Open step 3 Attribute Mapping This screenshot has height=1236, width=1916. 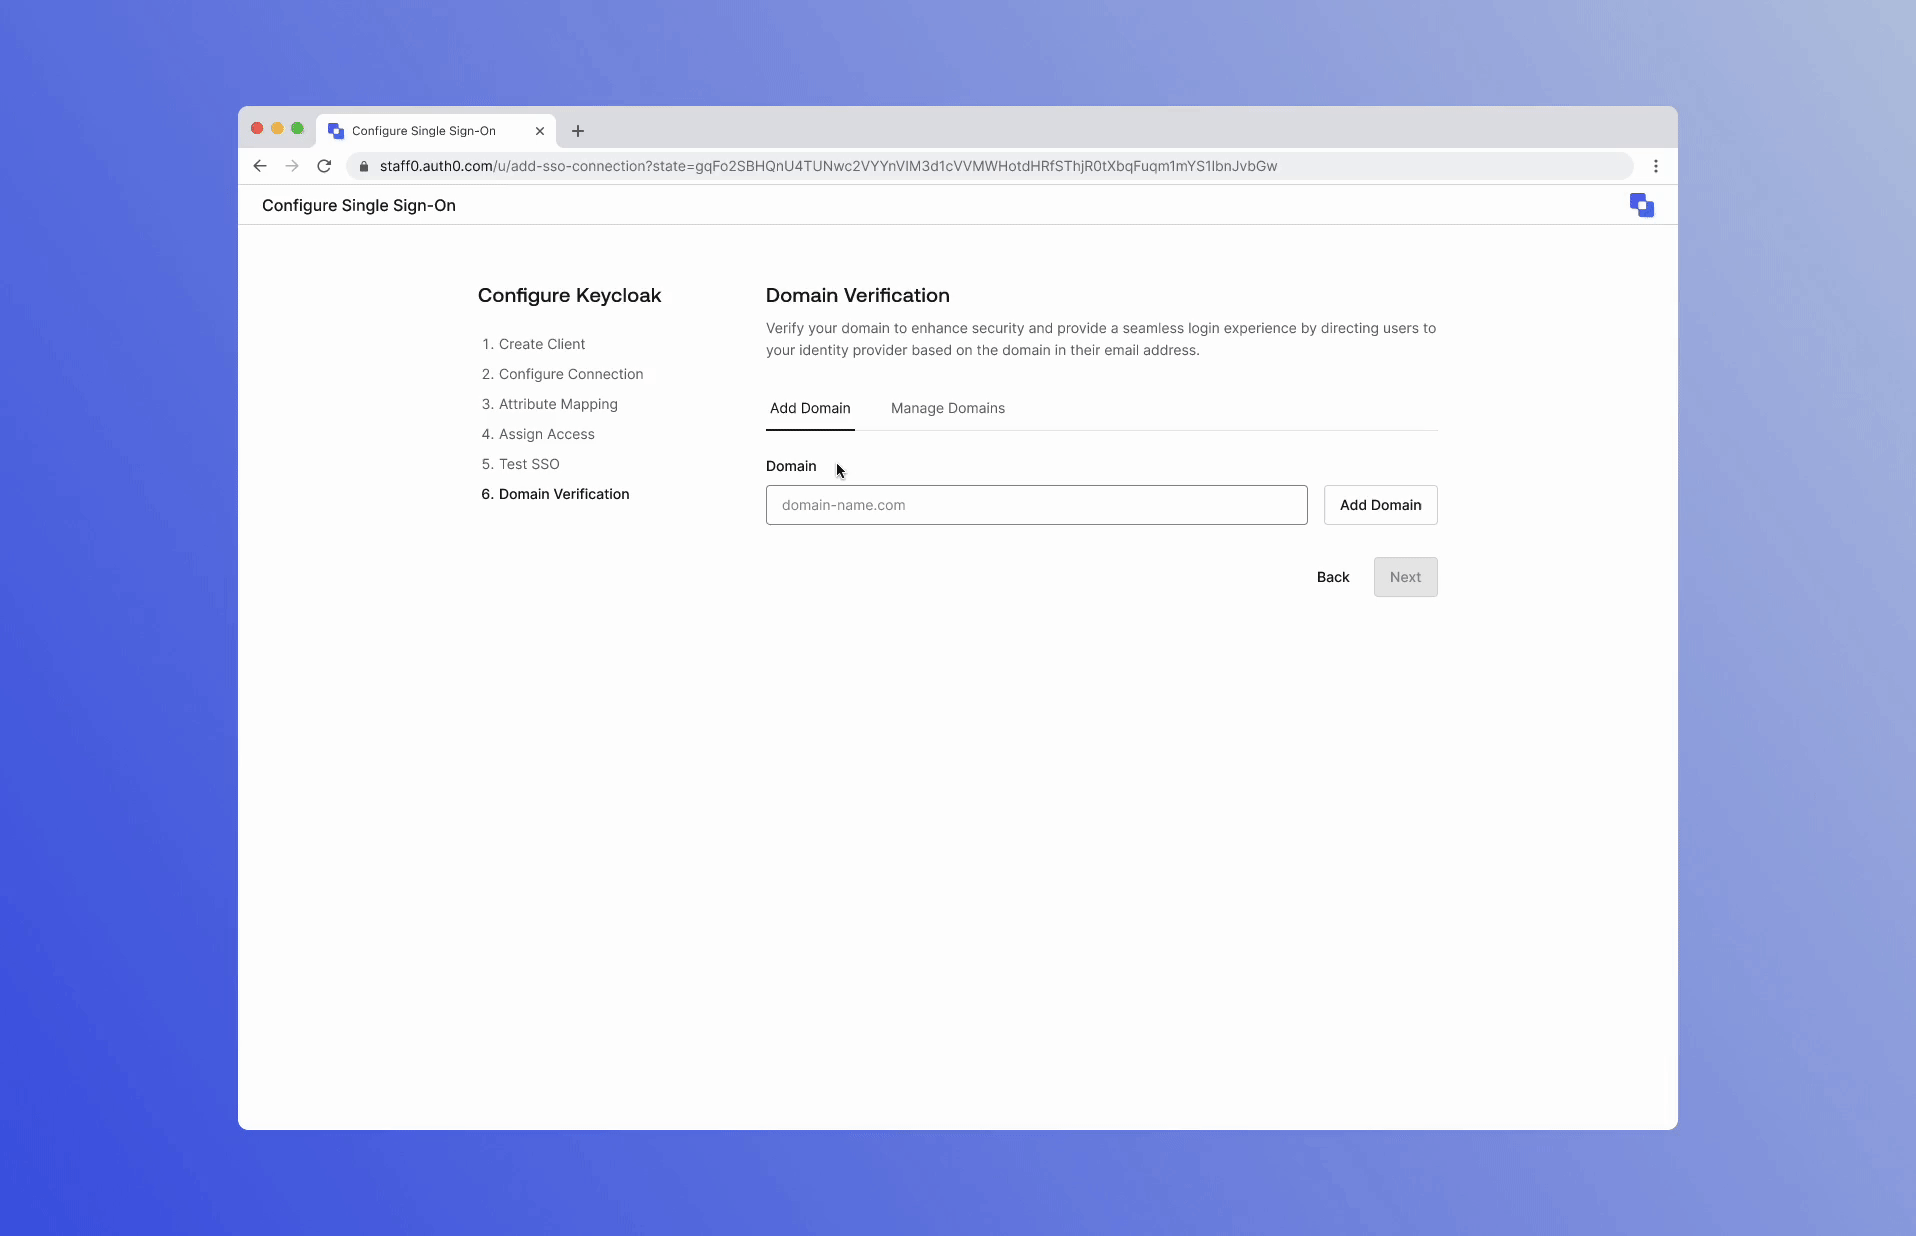tap(549, 404)
